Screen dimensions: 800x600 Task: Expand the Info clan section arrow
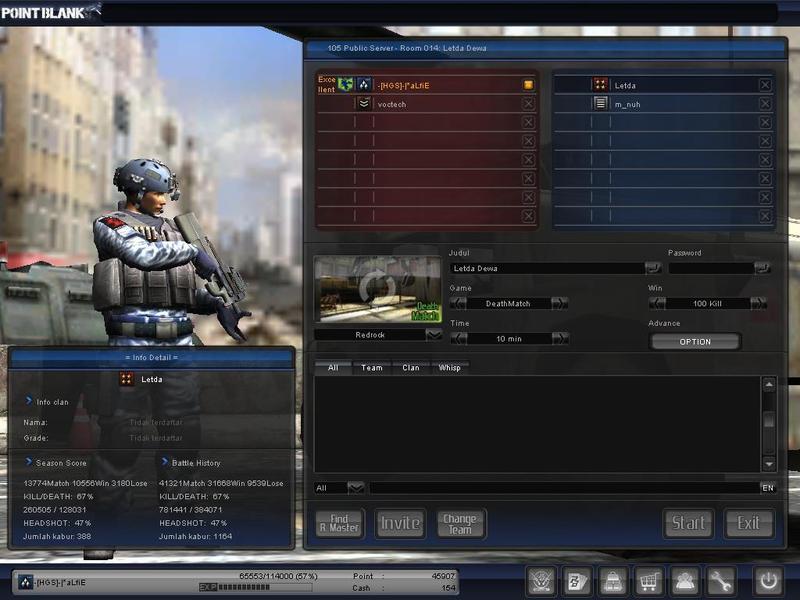(x=29, y=401)
